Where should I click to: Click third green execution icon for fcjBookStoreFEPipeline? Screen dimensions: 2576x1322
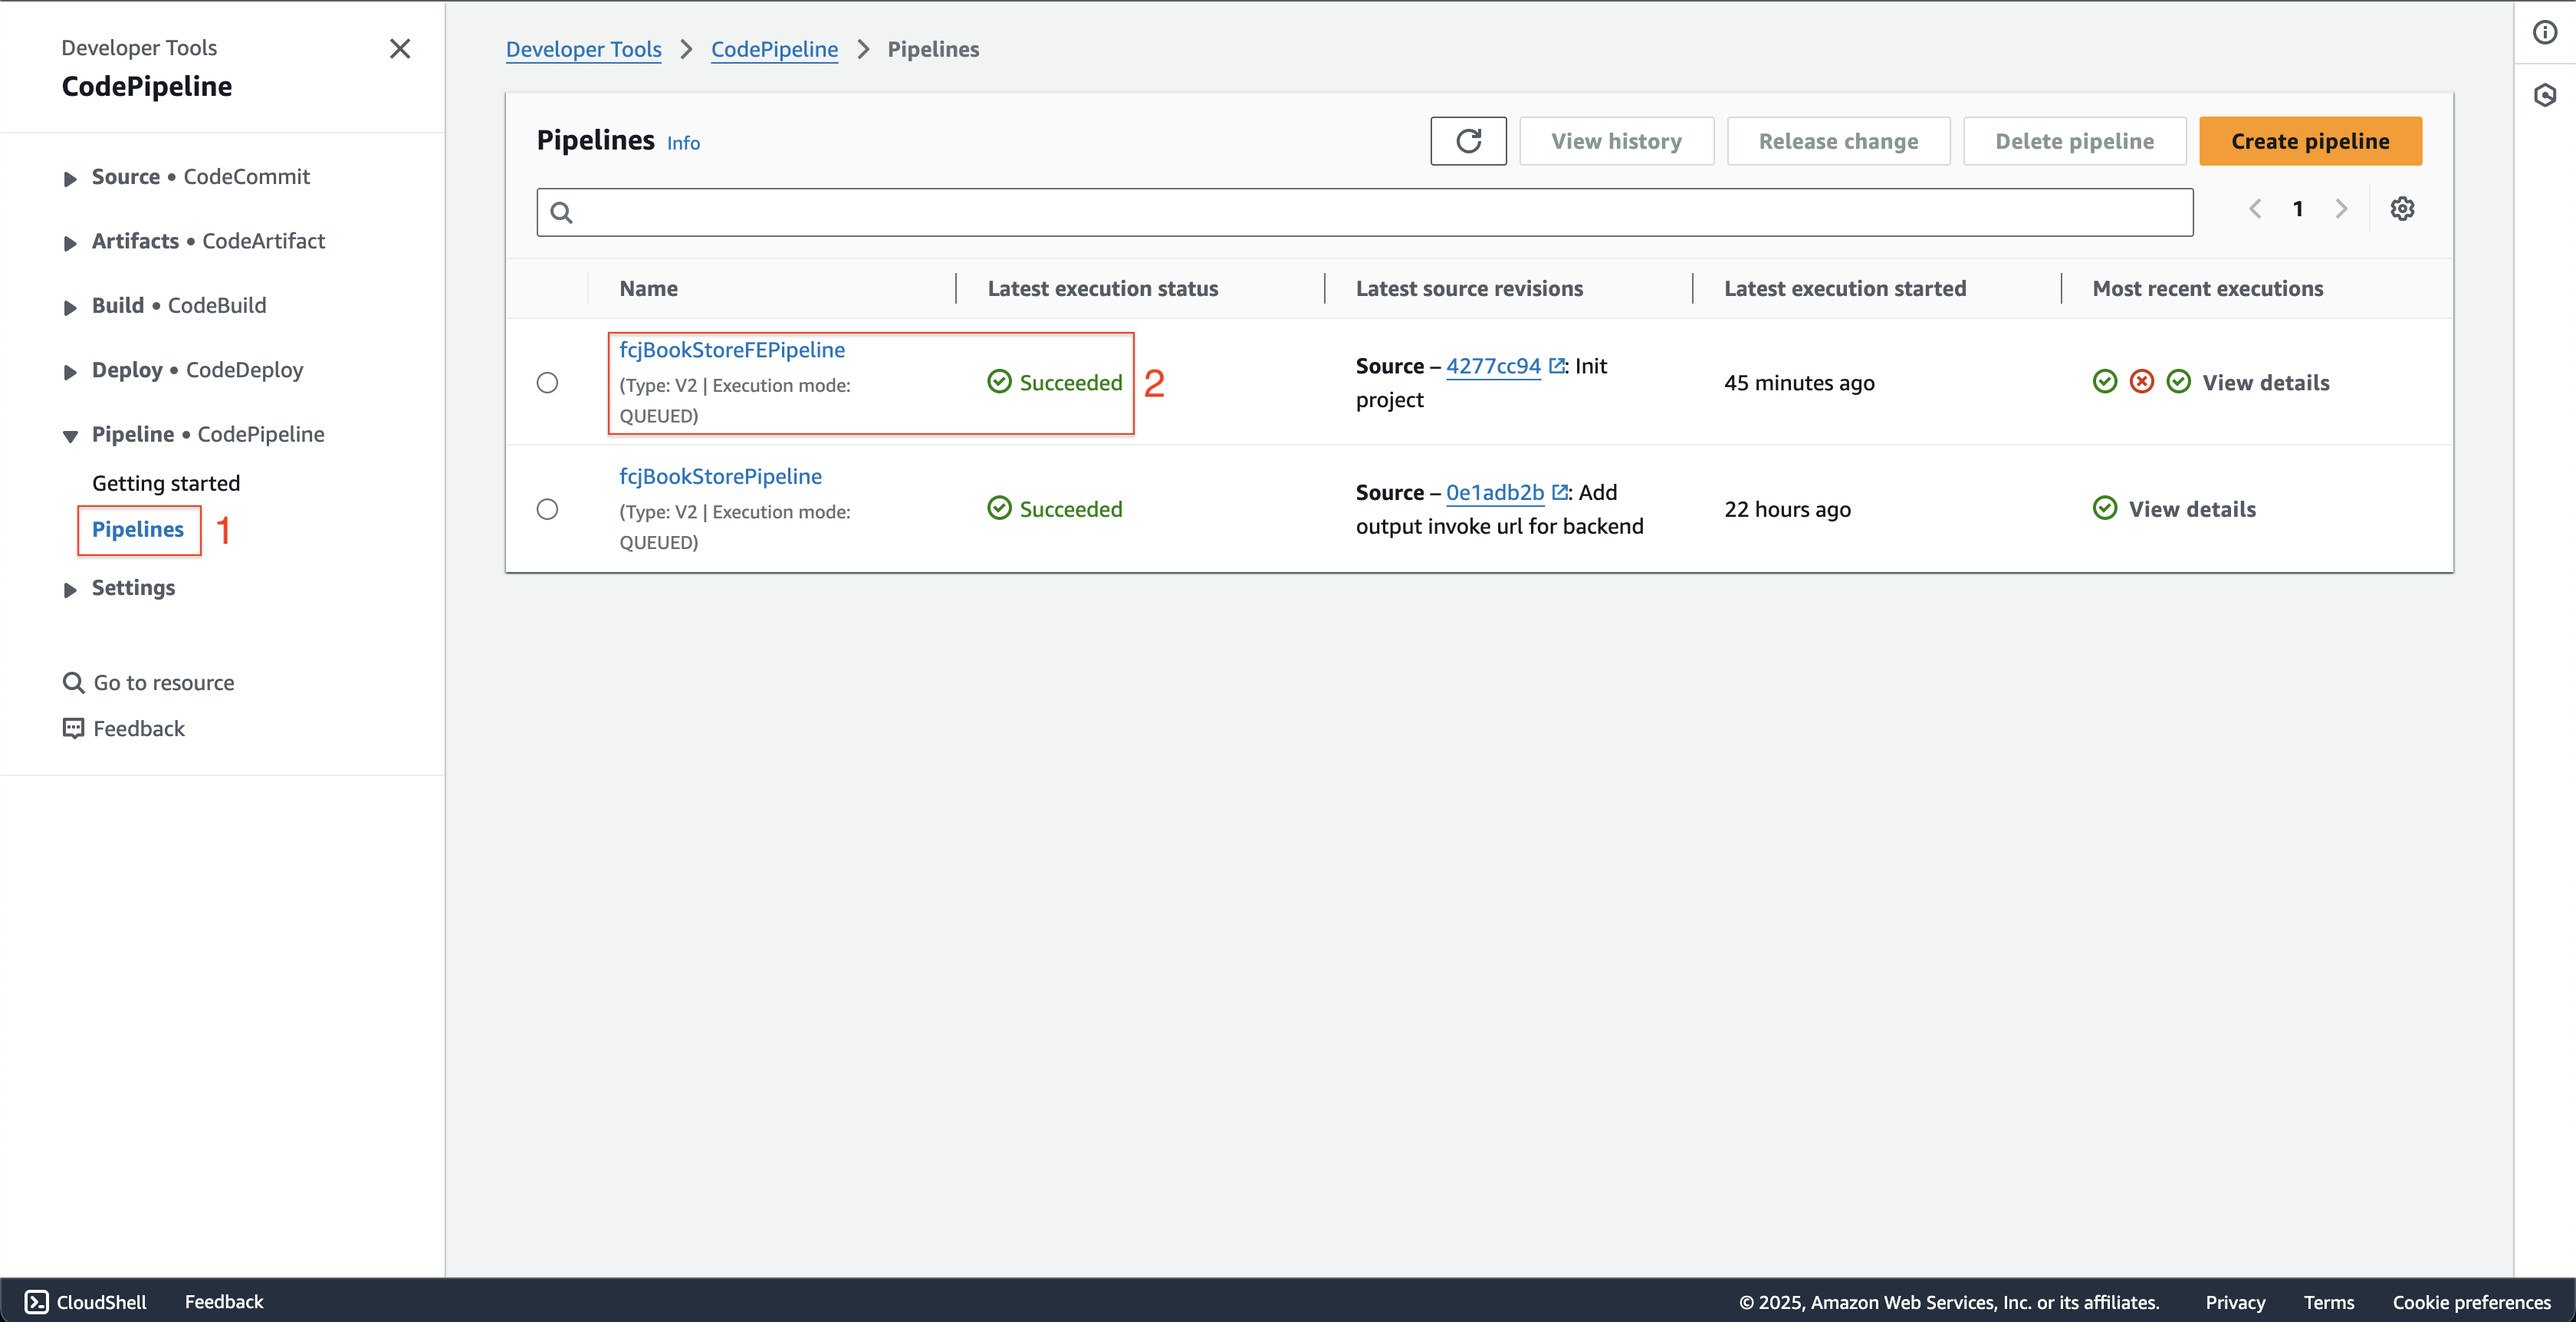[x=2178, y=382]
